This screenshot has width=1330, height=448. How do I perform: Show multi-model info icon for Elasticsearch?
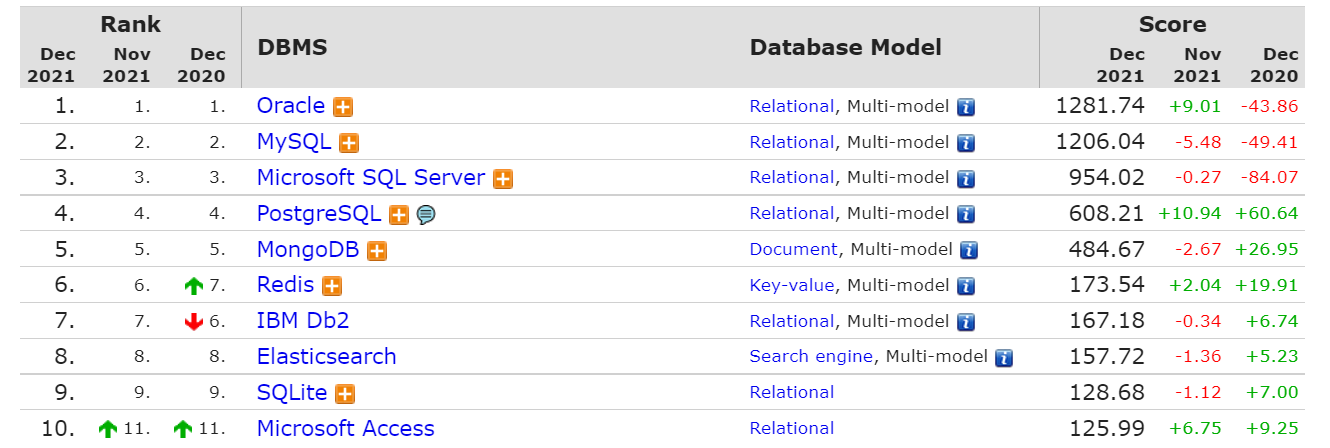(x=1004, y=357)
